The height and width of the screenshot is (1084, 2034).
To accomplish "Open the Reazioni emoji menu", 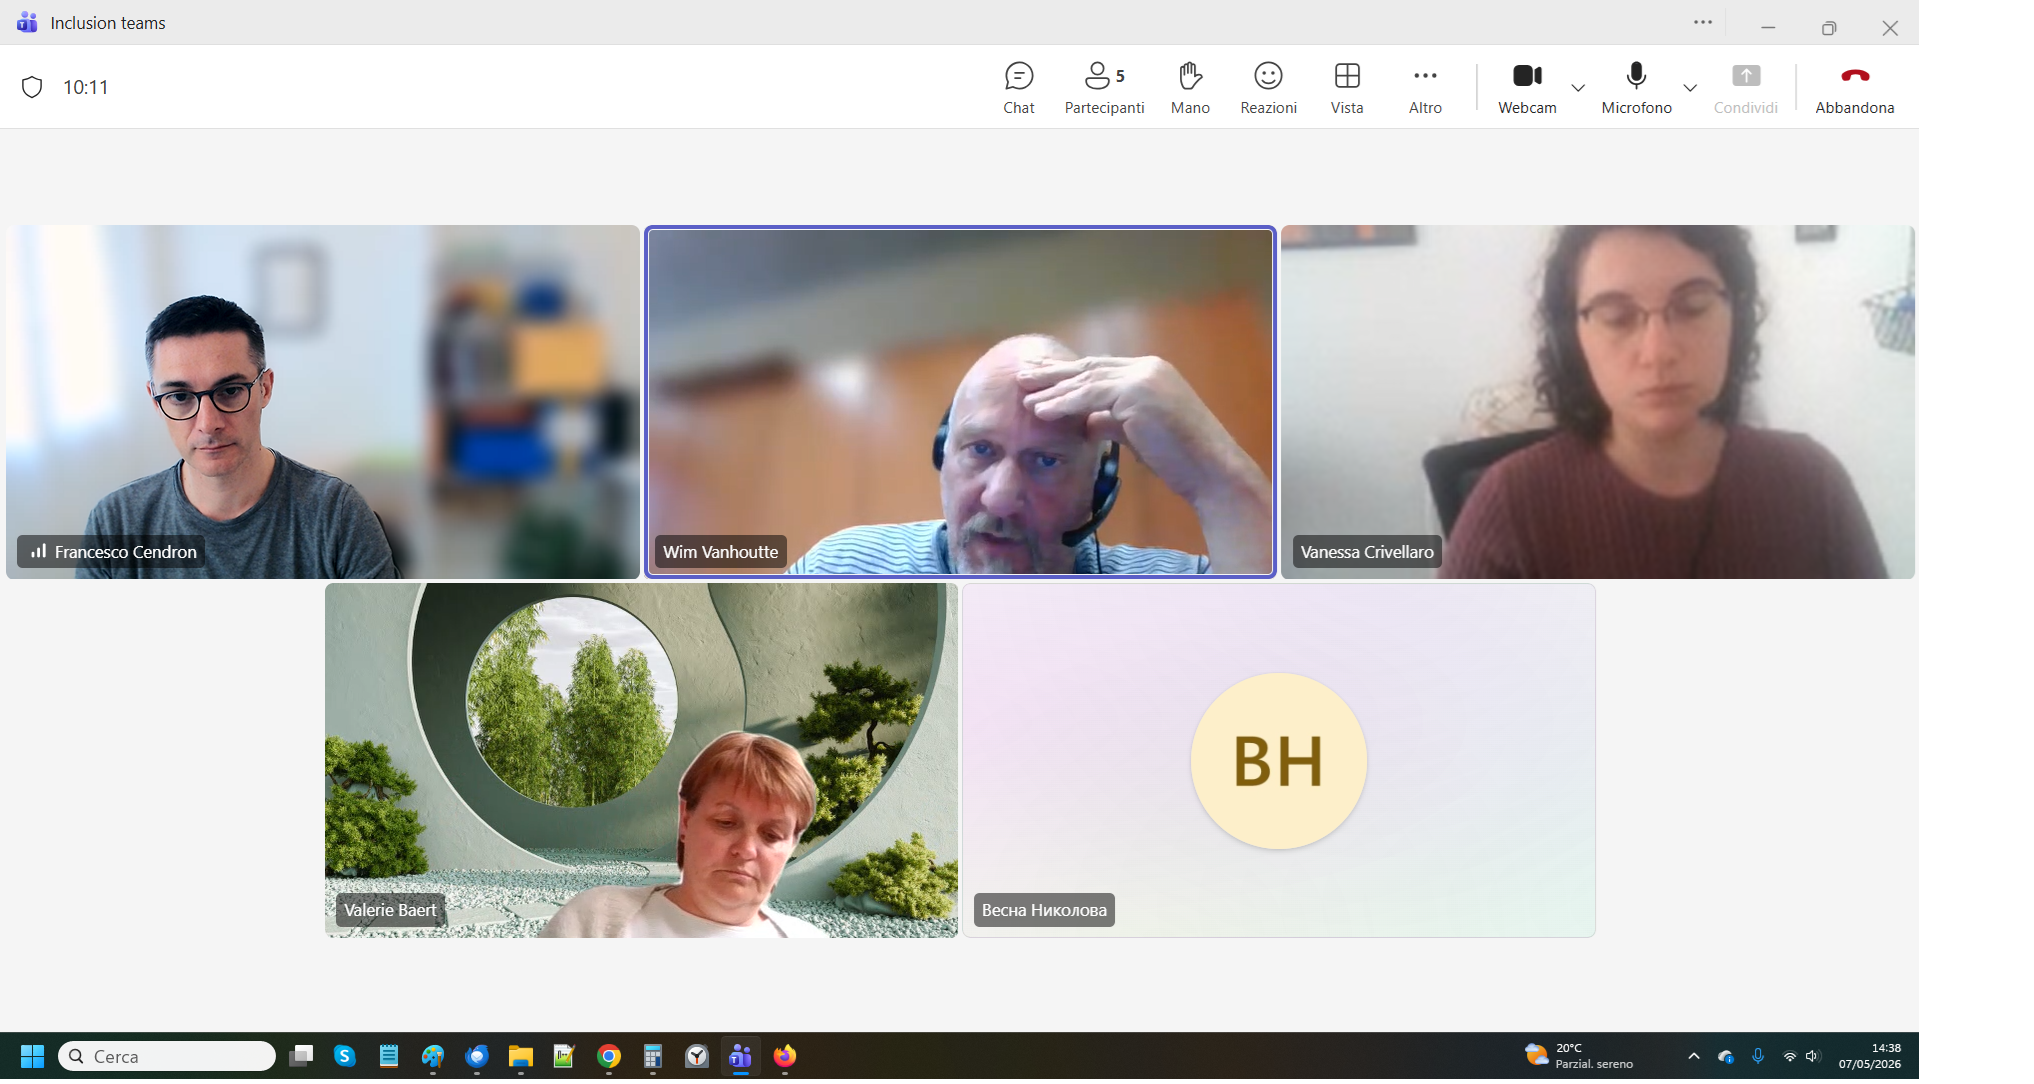I will (x=1268, y=88).
